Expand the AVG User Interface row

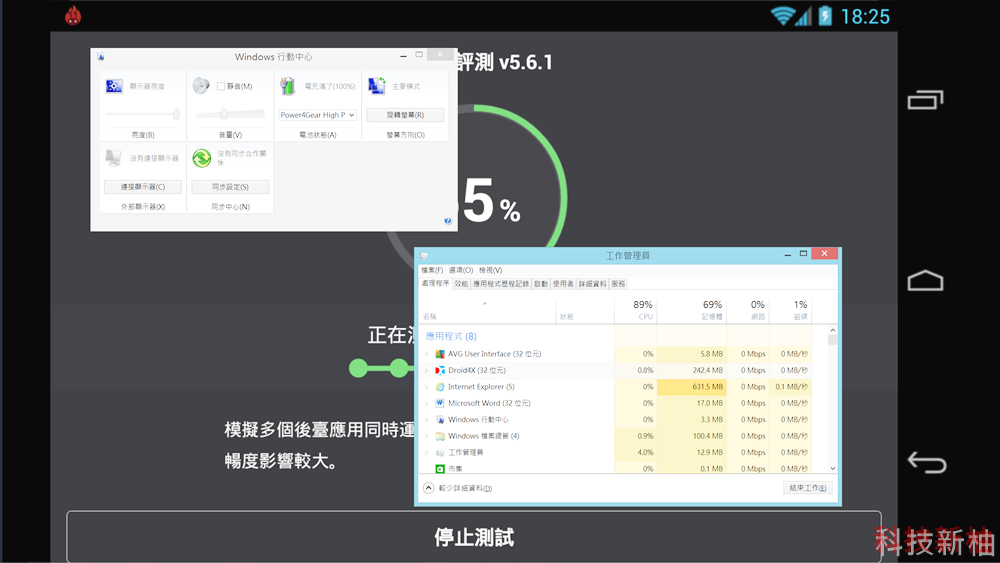tap(427, 354)
